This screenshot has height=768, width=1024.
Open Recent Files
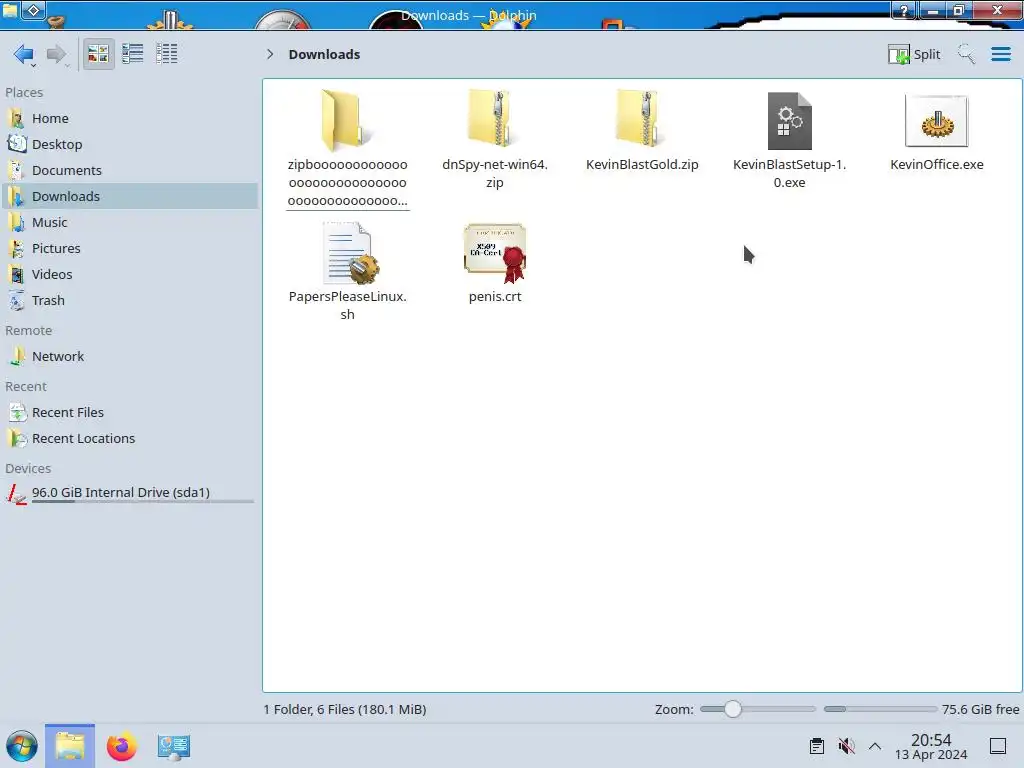[129, 413]
